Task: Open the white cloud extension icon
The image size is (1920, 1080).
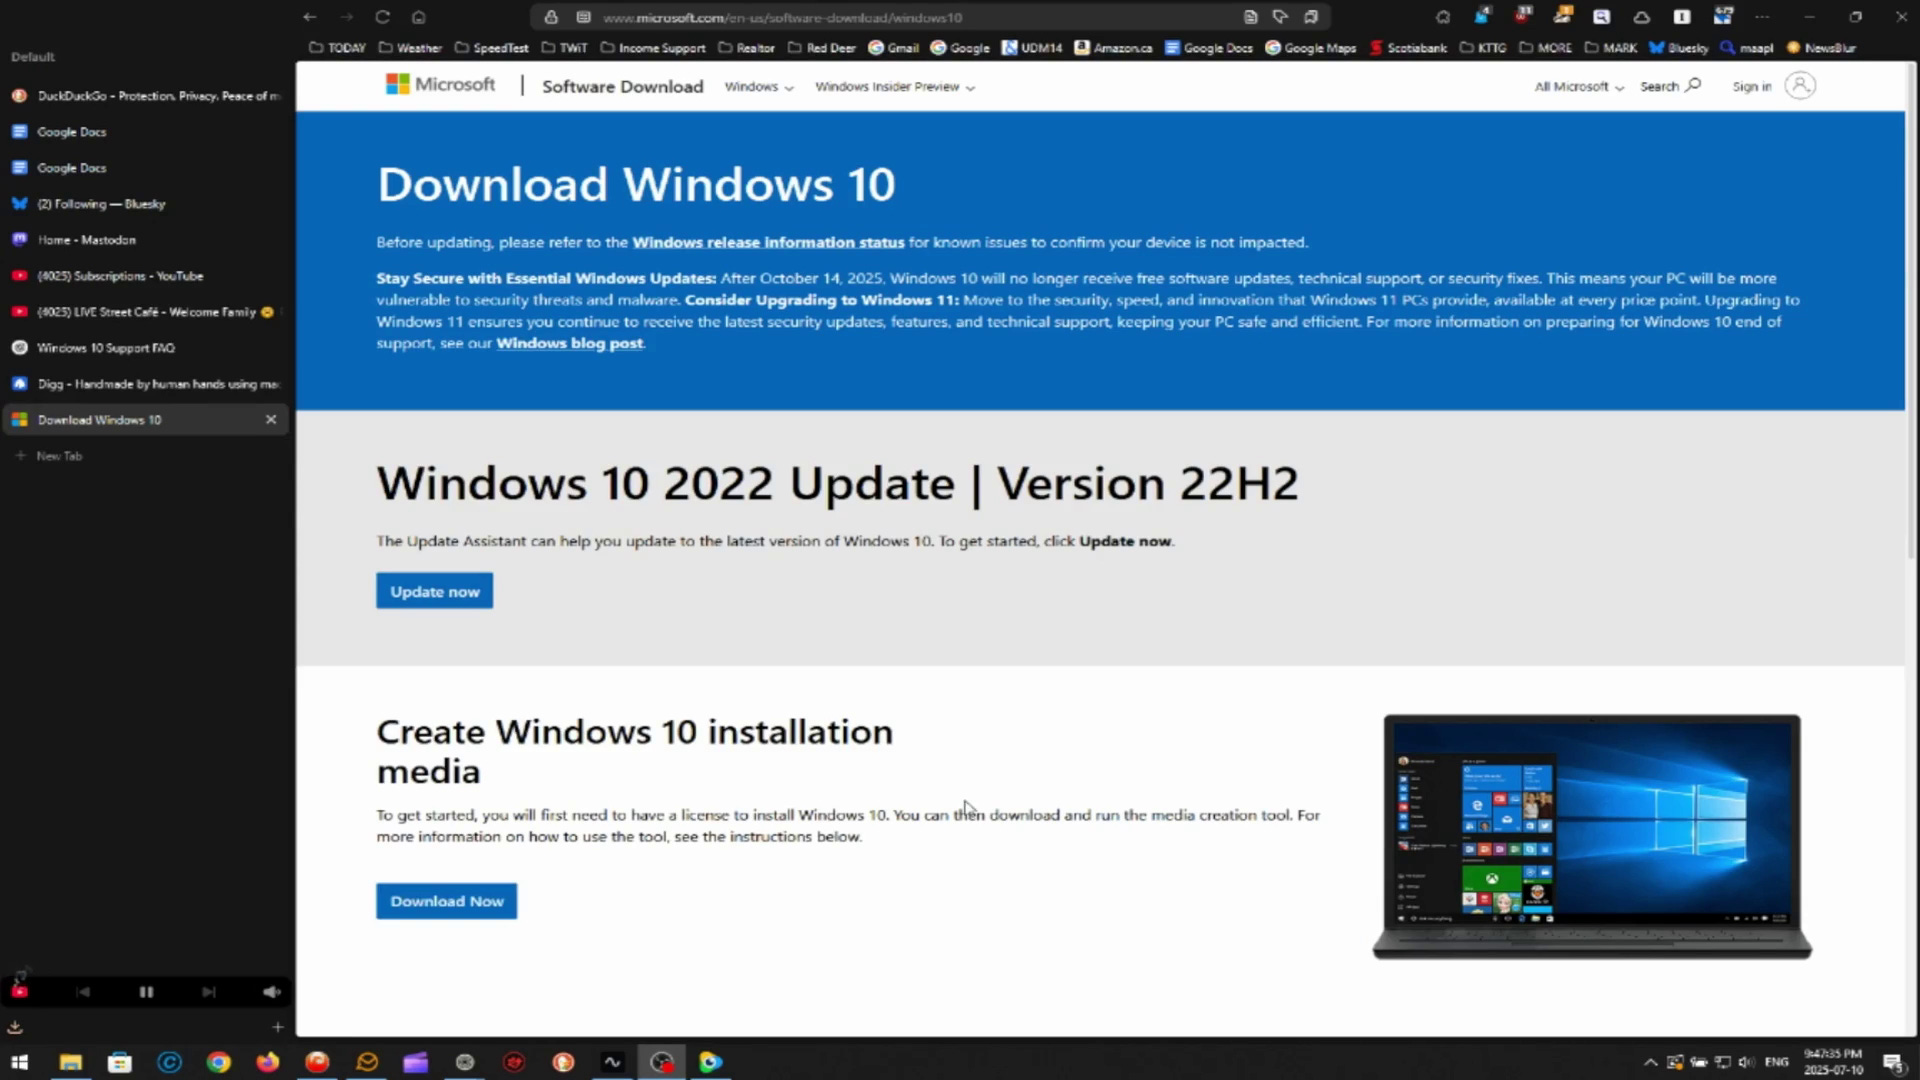Action: (x=1642, y=17)
